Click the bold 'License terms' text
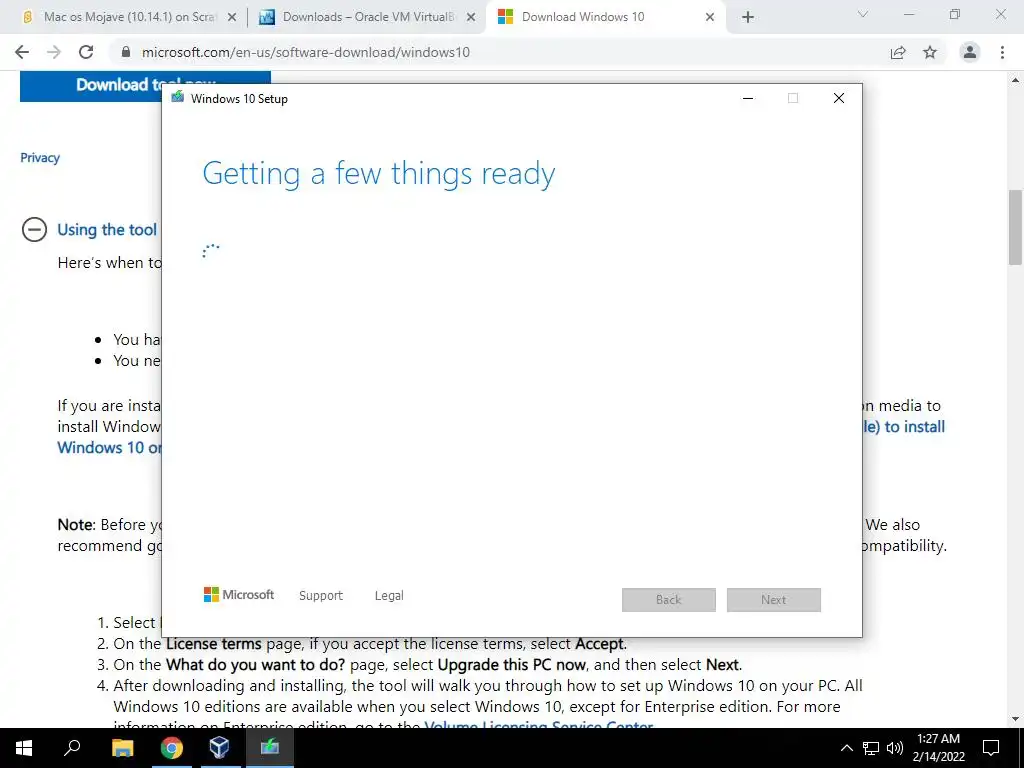The image size is (1024, 768). 214,644
